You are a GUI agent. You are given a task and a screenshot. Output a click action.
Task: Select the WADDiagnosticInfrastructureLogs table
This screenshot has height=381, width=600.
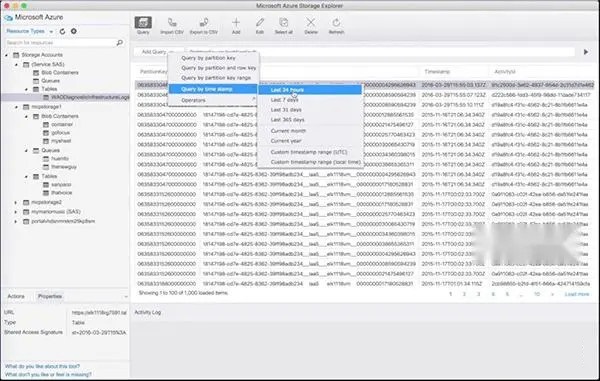(90, 97)
